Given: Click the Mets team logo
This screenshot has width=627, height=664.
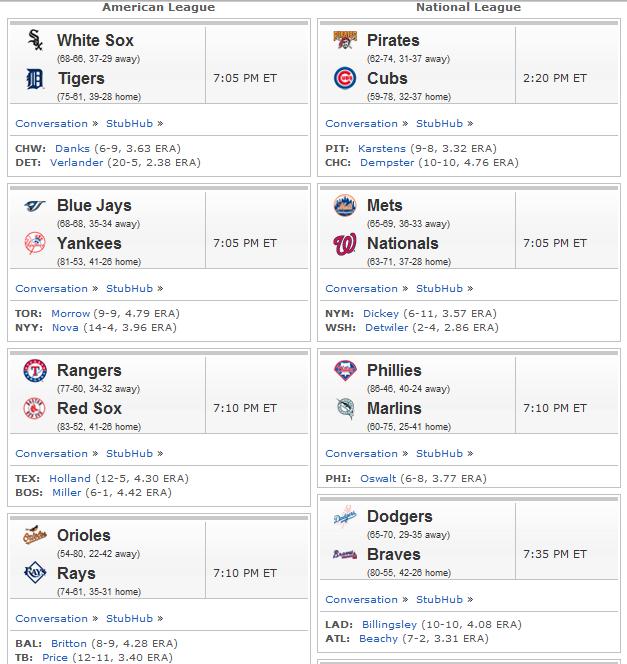Looking at the screenshot, I should (345, 205).
